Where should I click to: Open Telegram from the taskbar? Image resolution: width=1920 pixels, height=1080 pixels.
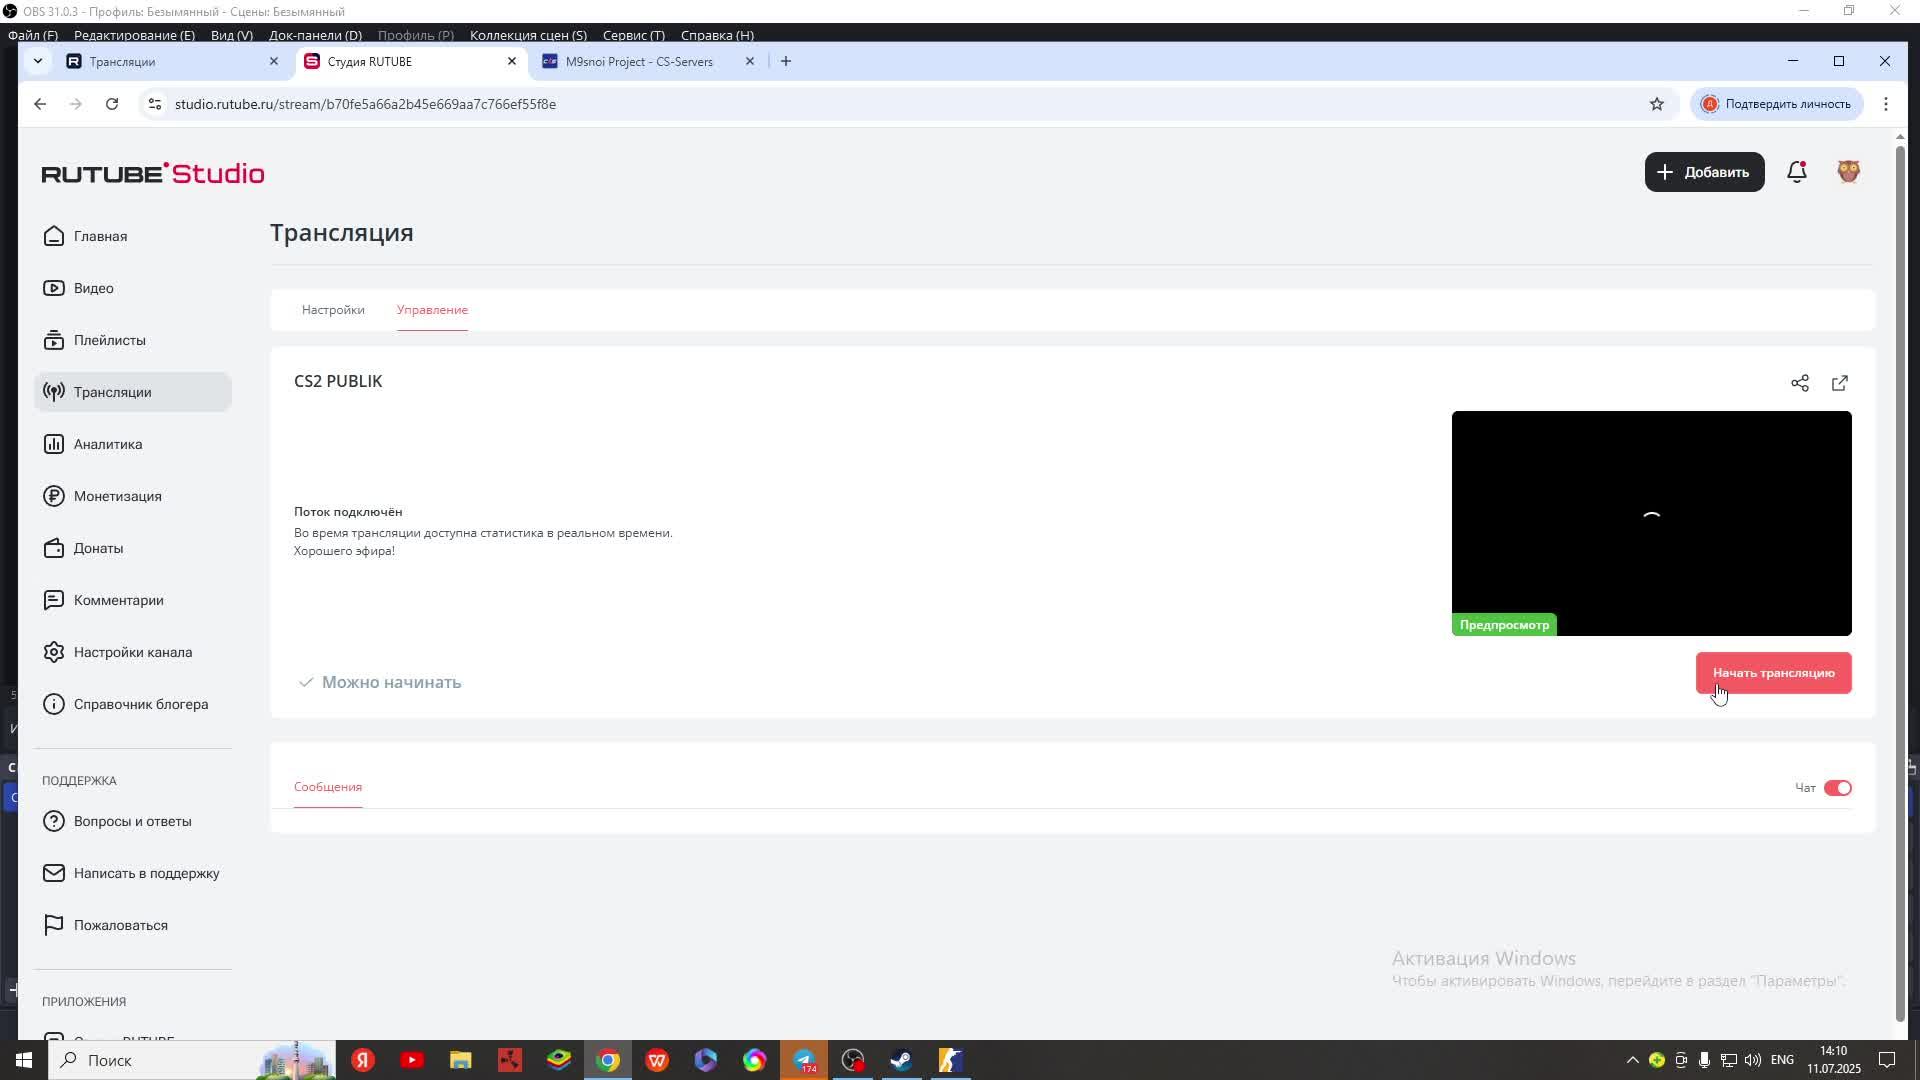[804, 1060]
